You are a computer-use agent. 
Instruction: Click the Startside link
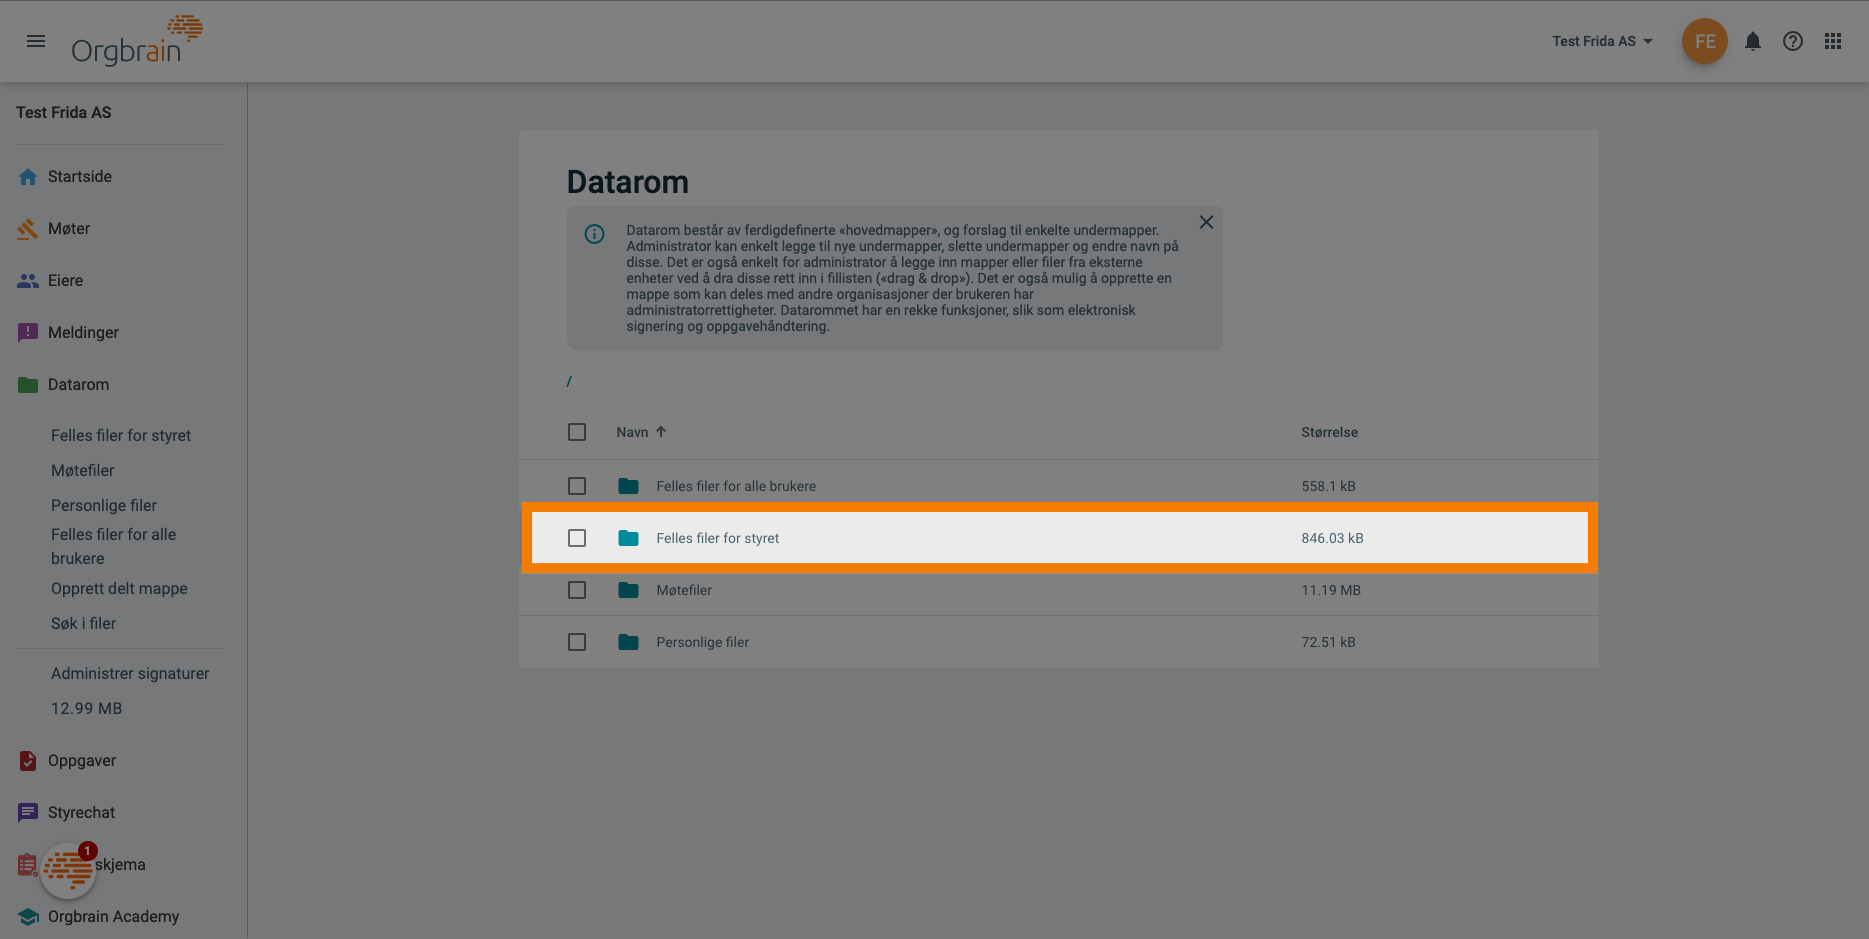pos(80,176)
